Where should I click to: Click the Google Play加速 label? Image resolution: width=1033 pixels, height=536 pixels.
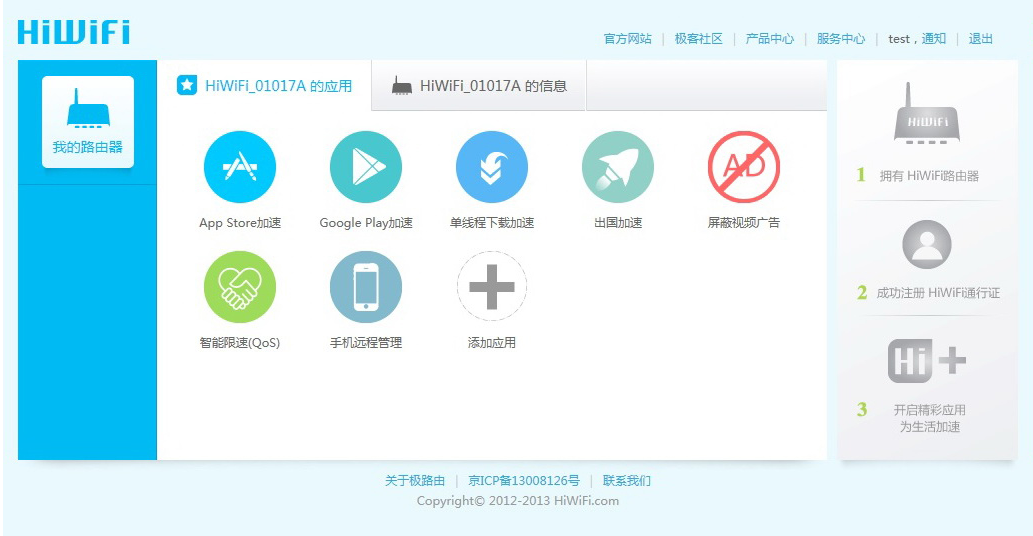pyautogui.click(x=366, y=223)
